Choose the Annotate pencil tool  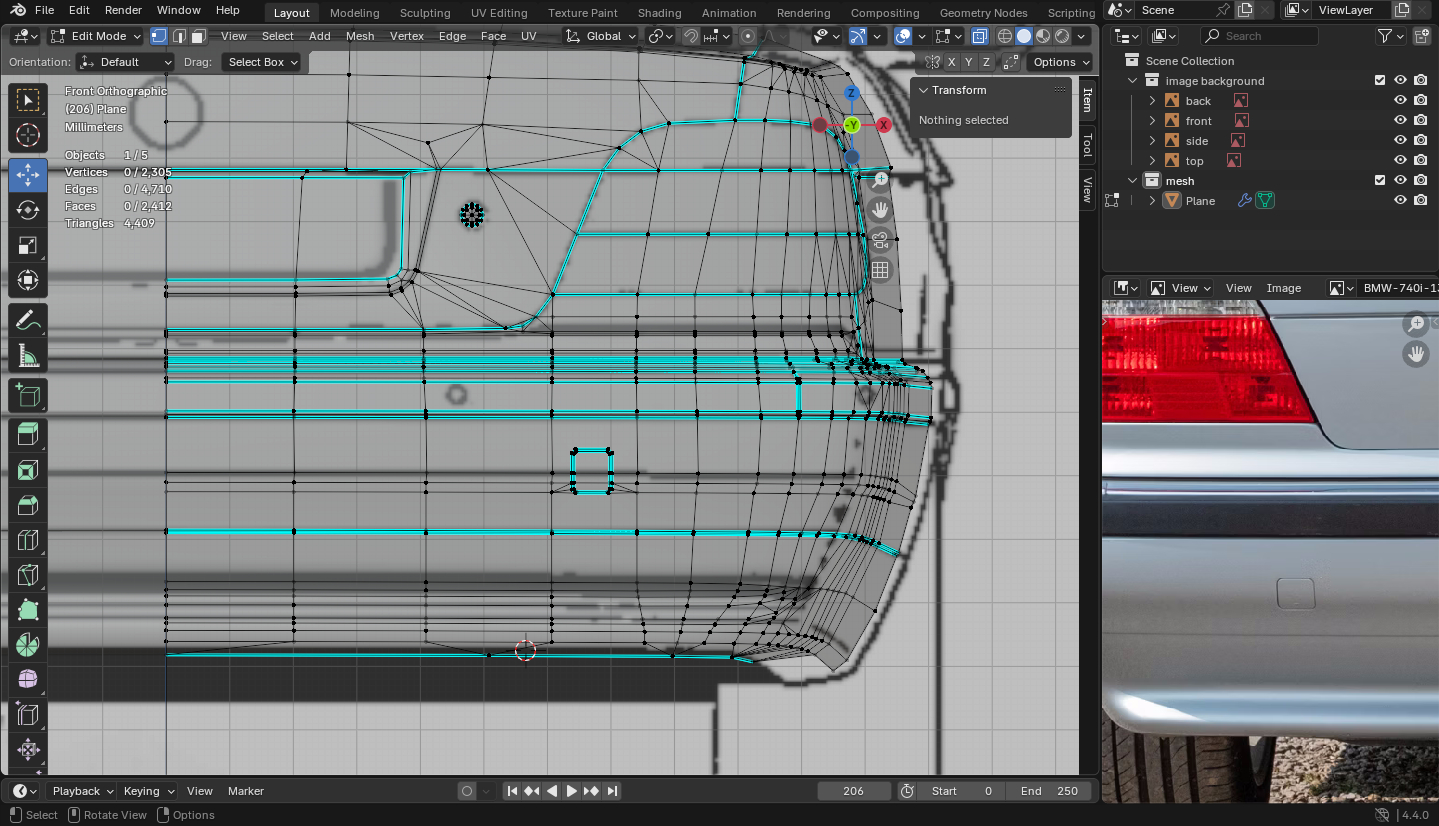tap(27, 321)
